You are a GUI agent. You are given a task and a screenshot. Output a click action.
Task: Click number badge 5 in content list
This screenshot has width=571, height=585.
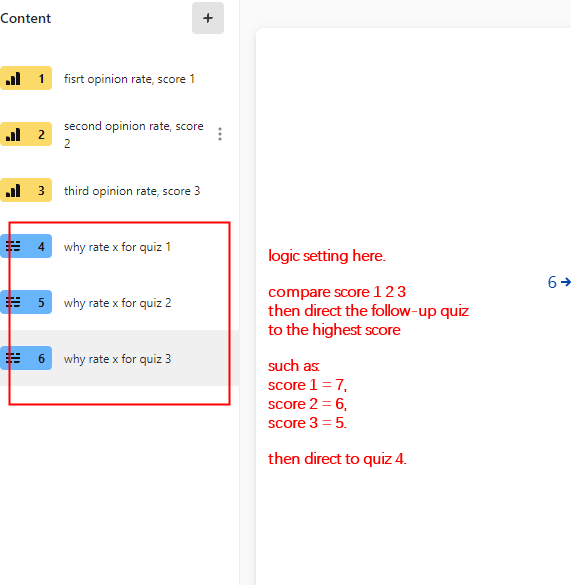41,303
